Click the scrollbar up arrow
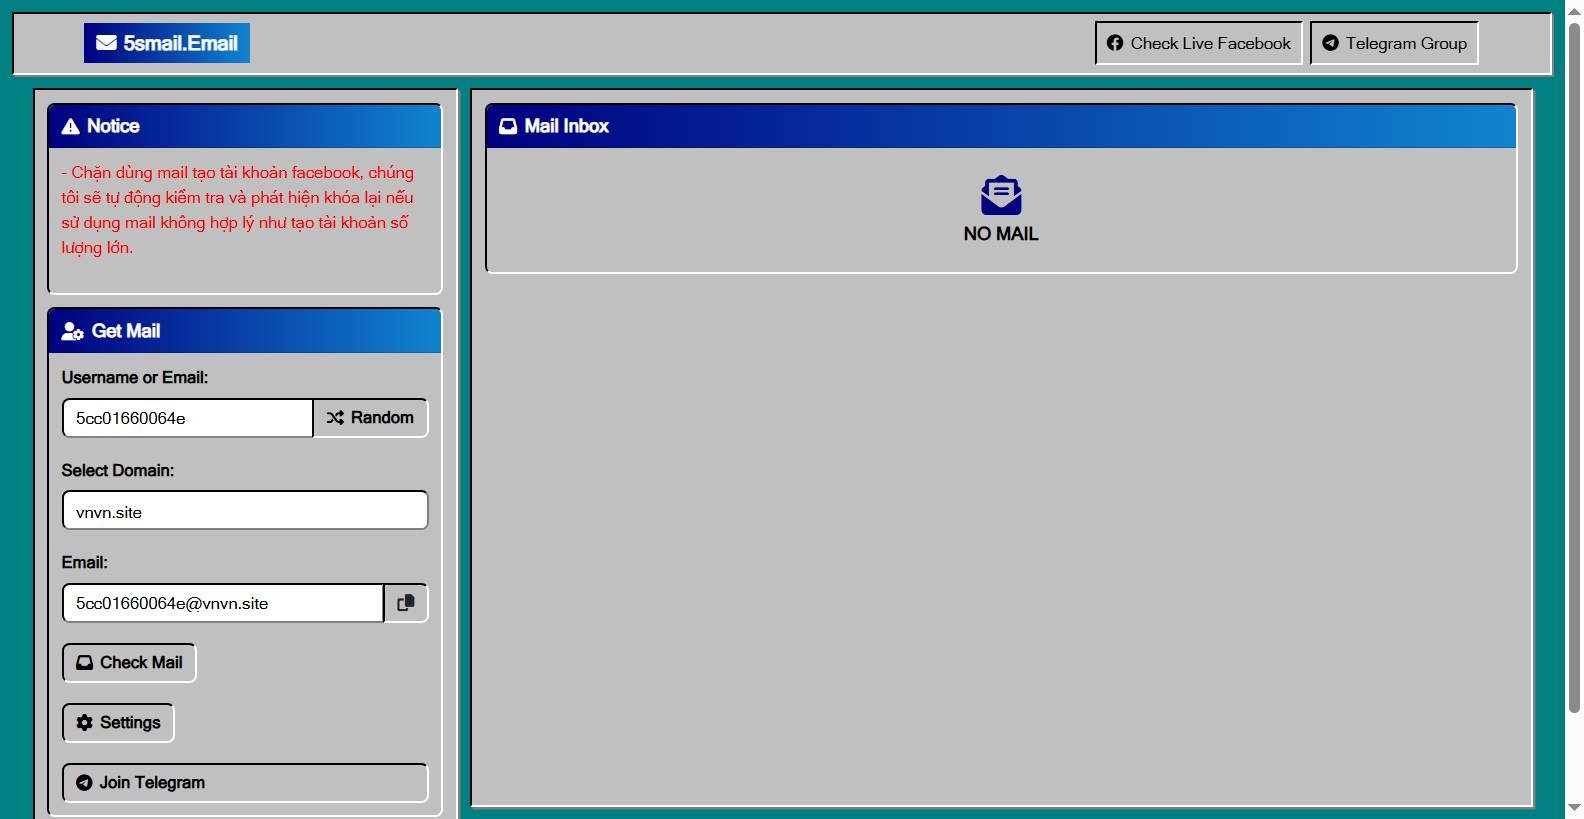The height and width of the screenshot is (819, 1584). click(x=1574, y=10)
